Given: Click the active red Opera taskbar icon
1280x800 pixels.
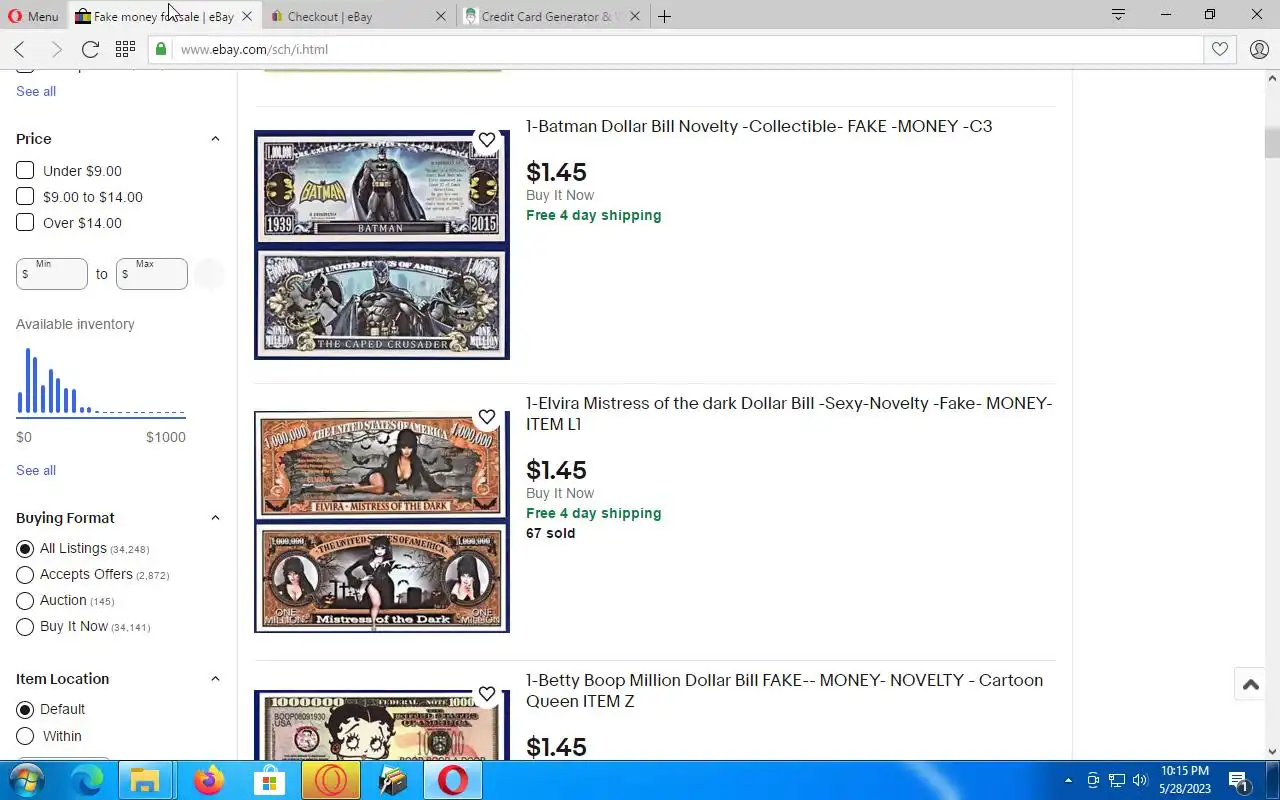Looking at the screenshot, I should (453, 781).
